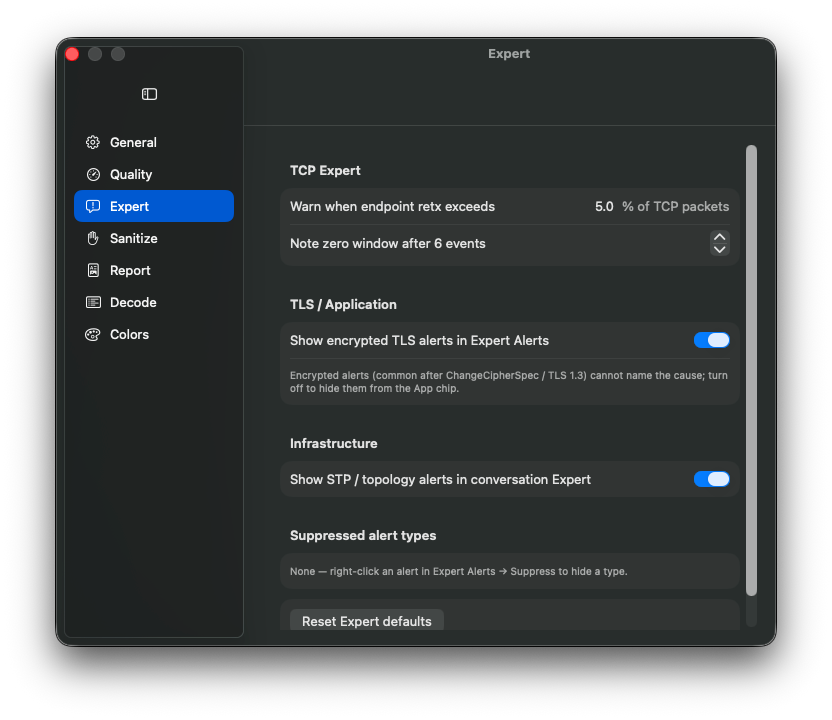
Task: Close the preferences window
Action: click(72, 54)
